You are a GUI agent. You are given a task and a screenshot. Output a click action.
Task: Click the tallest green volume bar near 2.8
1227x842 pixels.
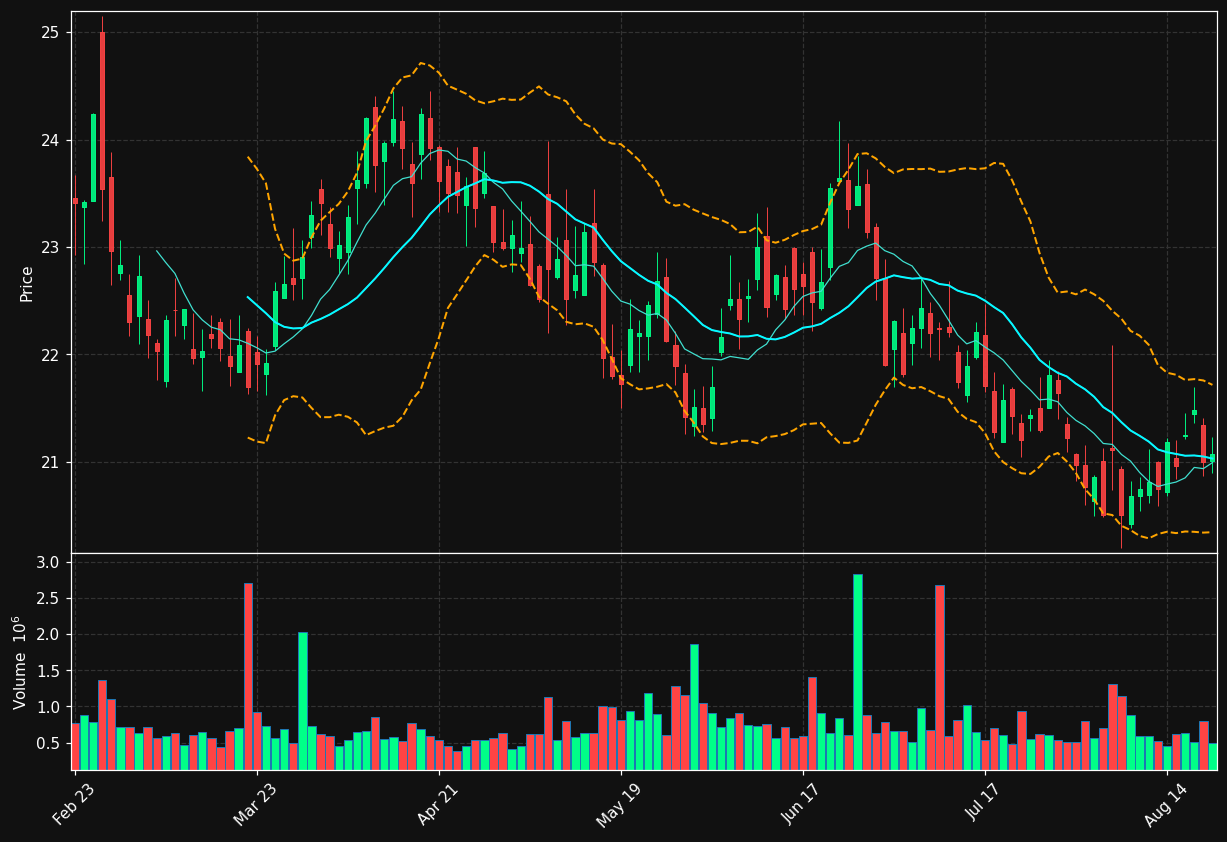pos(858,672)
